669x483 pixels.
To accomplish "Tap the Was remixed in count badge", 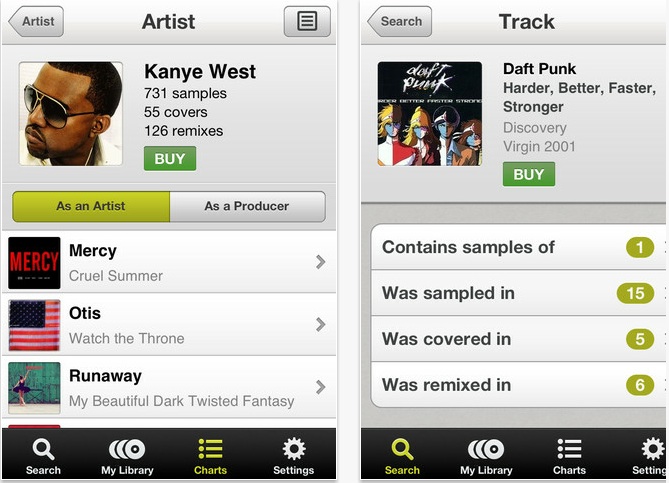I will (x=640, y=385).
